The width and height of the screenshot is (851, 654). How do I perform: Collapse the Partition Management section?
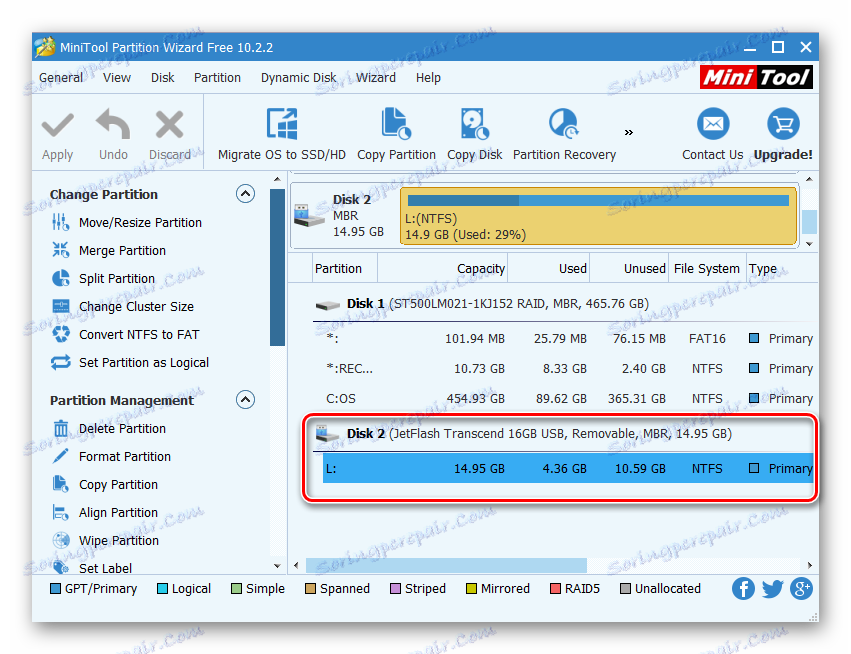click(245, 400)
